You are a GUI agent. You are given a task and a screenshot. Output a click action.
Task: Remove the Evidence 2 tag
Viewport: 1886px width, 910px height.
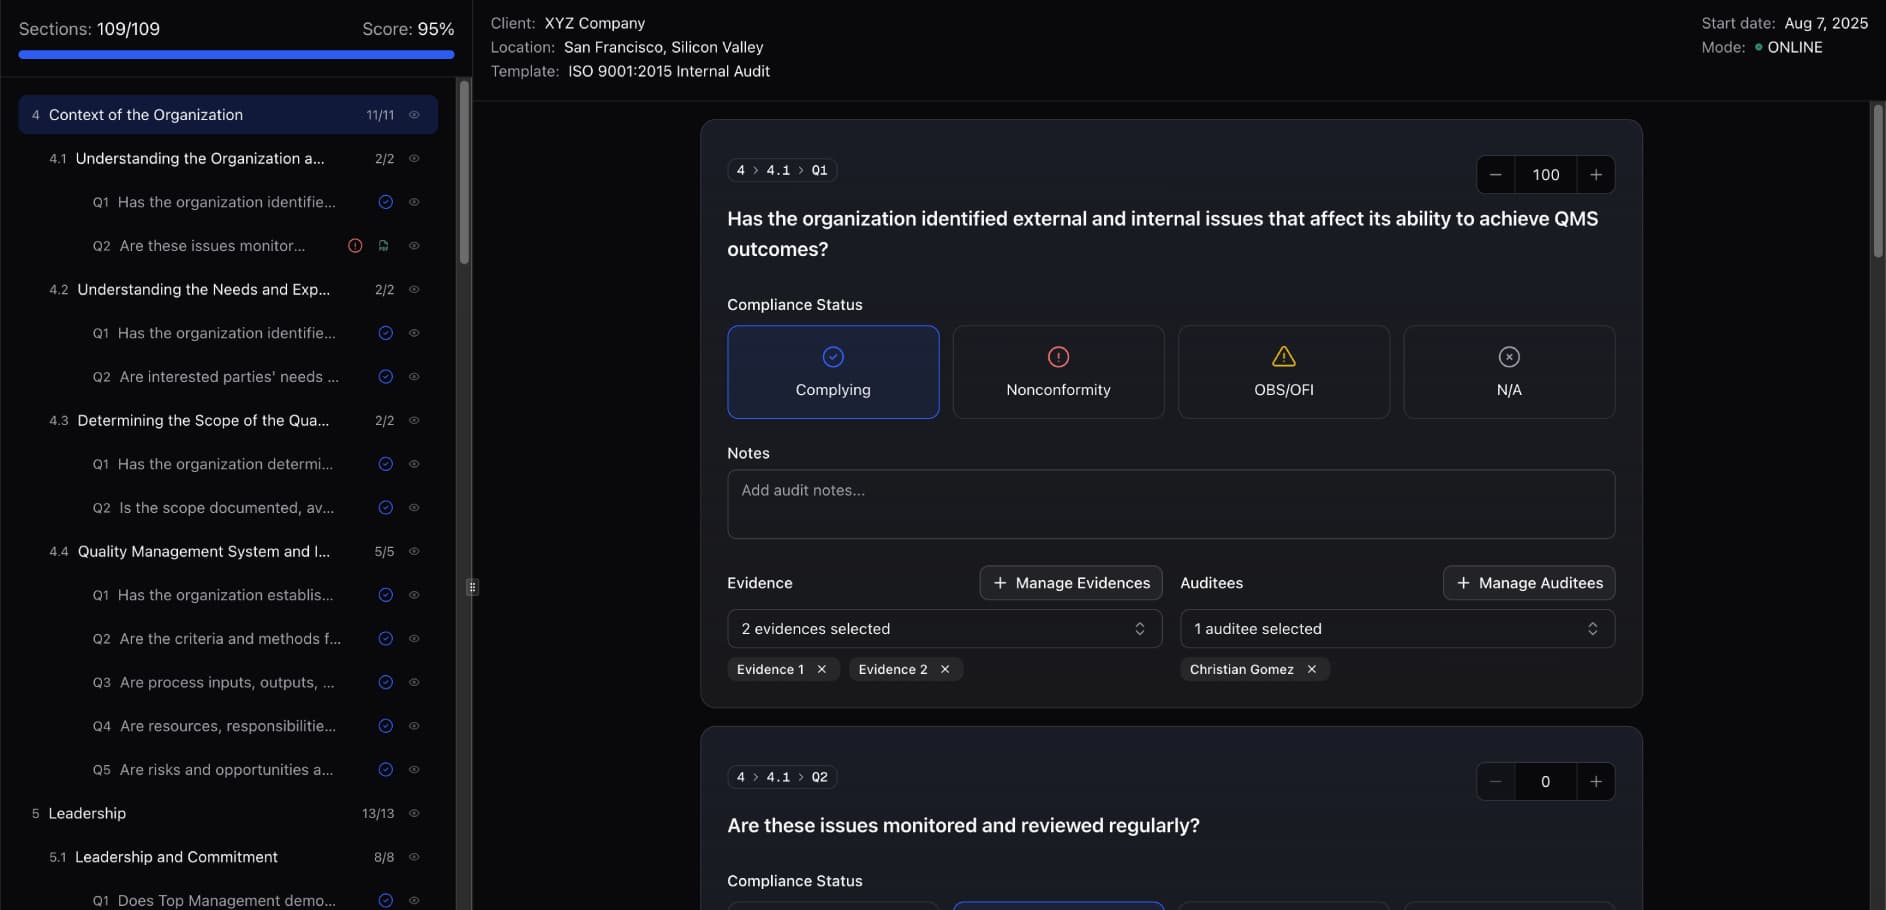[x=945, y=669]
